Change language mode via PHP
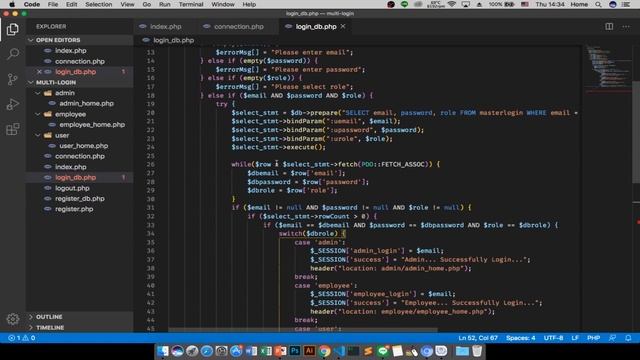The height and width of the screenshot is (360, 640). tap(593, 338)
